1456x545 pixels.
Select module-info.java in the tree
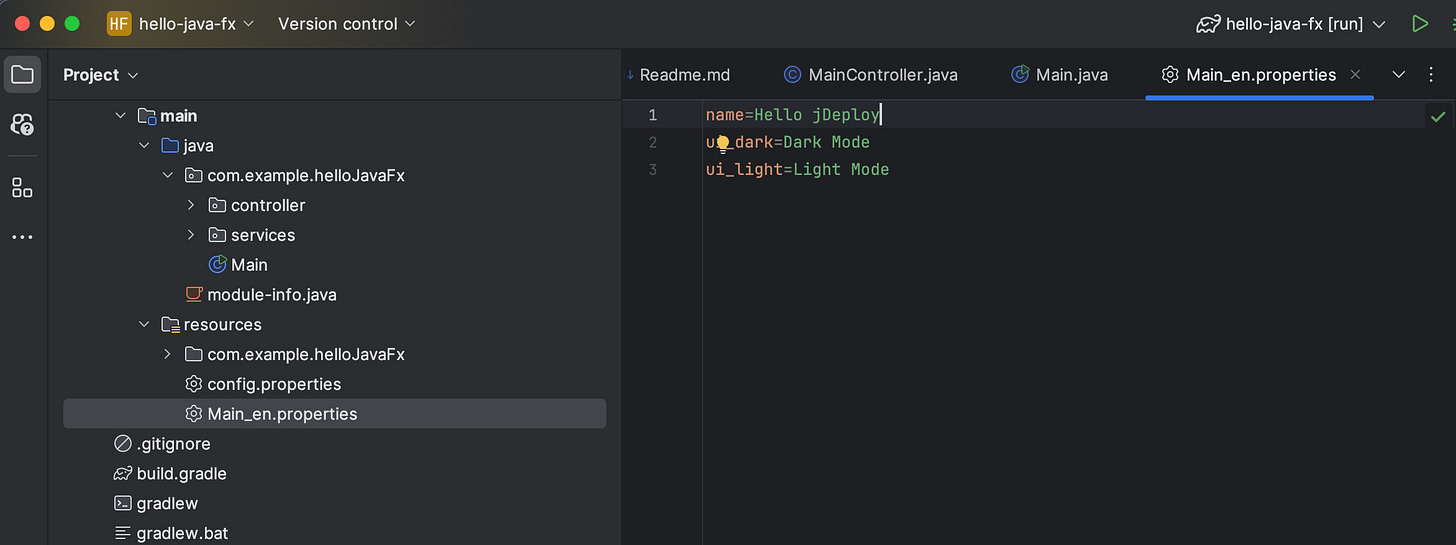pyautogui.click(x=272, y=295)
